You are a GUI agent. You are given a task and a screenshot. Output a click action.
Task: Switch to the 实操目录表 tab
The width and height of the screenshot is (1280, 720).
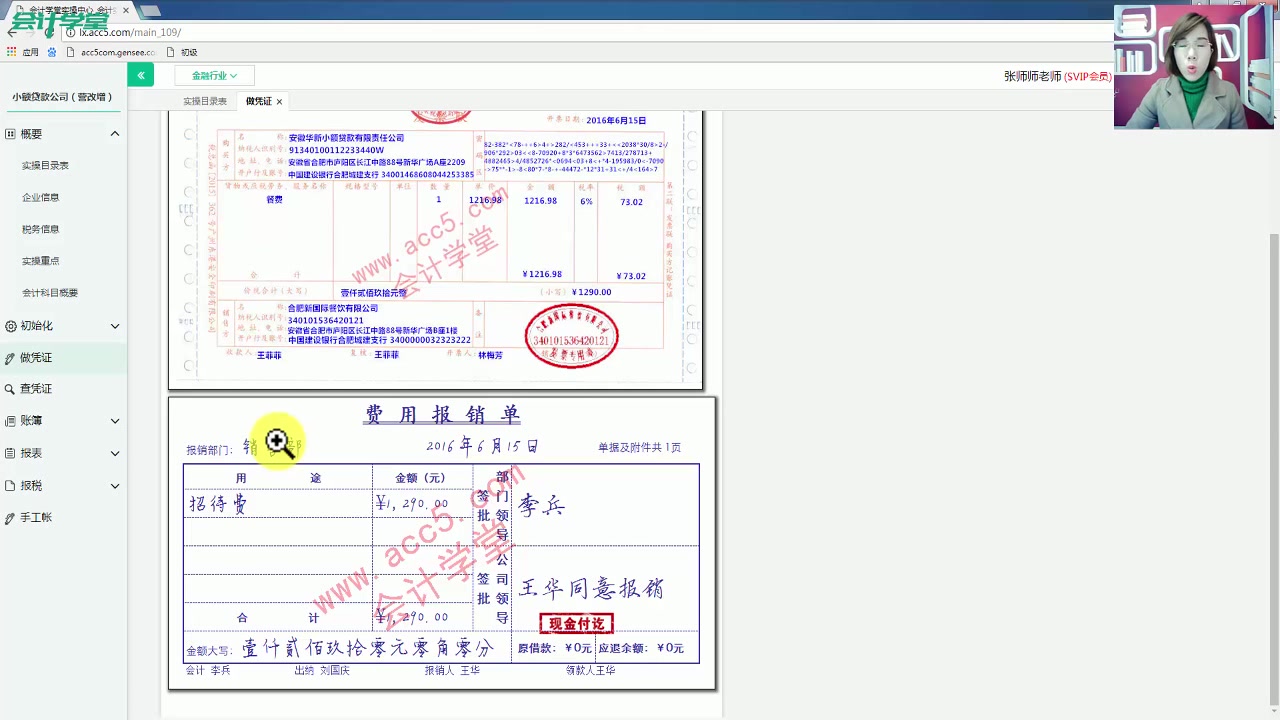(x=204, y=100)
